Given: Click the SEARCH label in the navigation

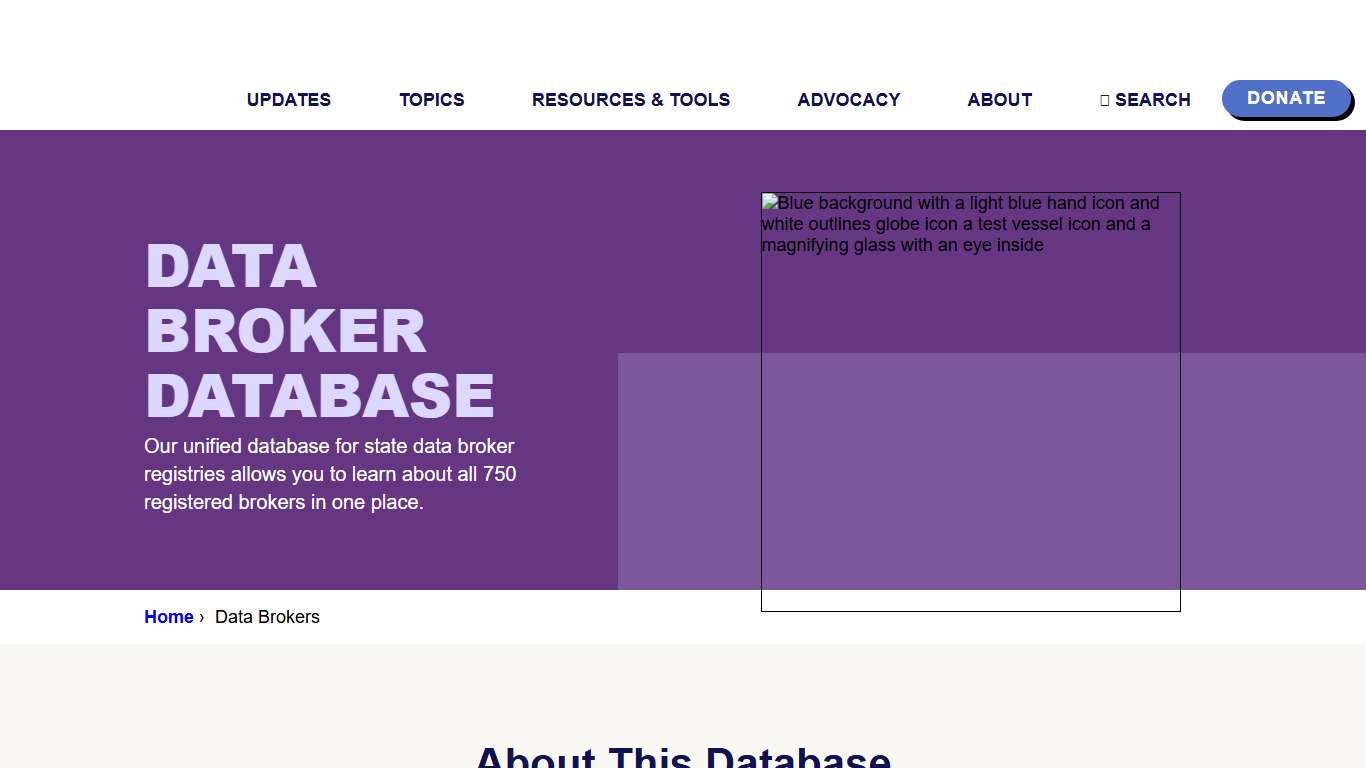Looking at the screenshot, I should 1153,99.
